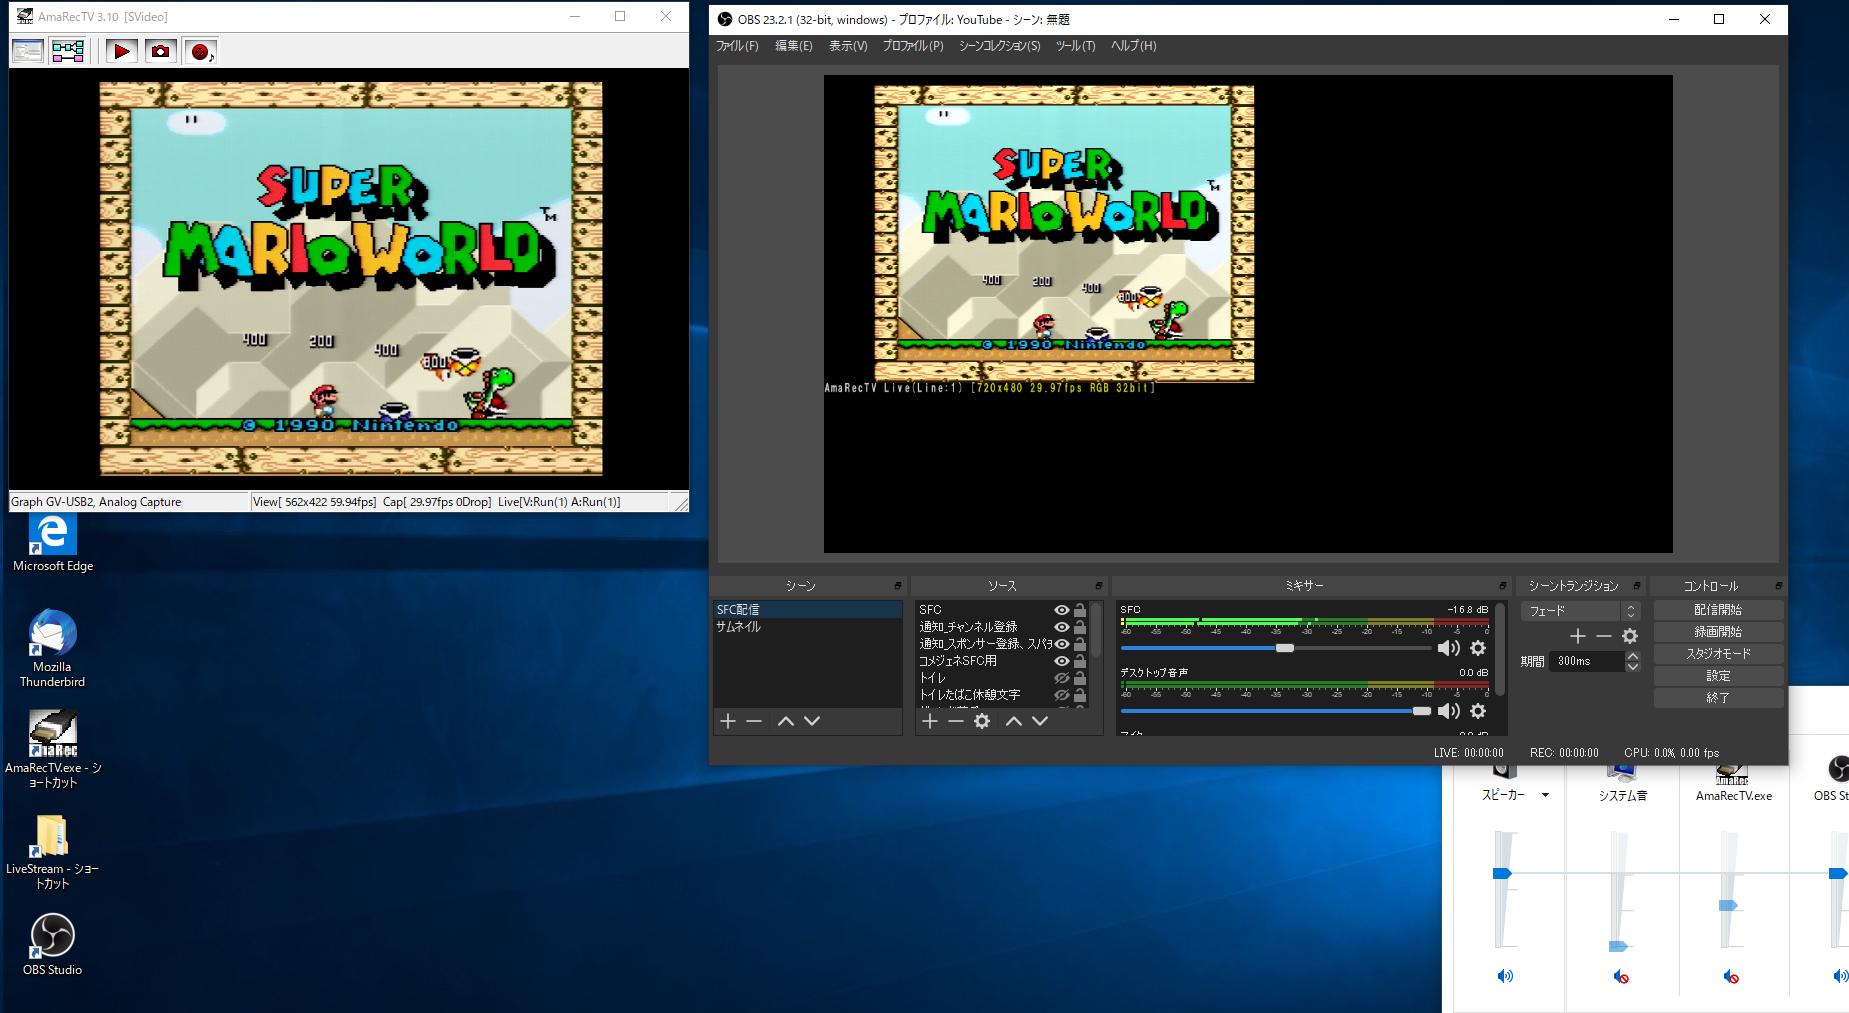Toggle AmaRecTV live audio record icon
Image resolution: width=1849 pixels, height=1013 pixels.
tap(200, 50)
